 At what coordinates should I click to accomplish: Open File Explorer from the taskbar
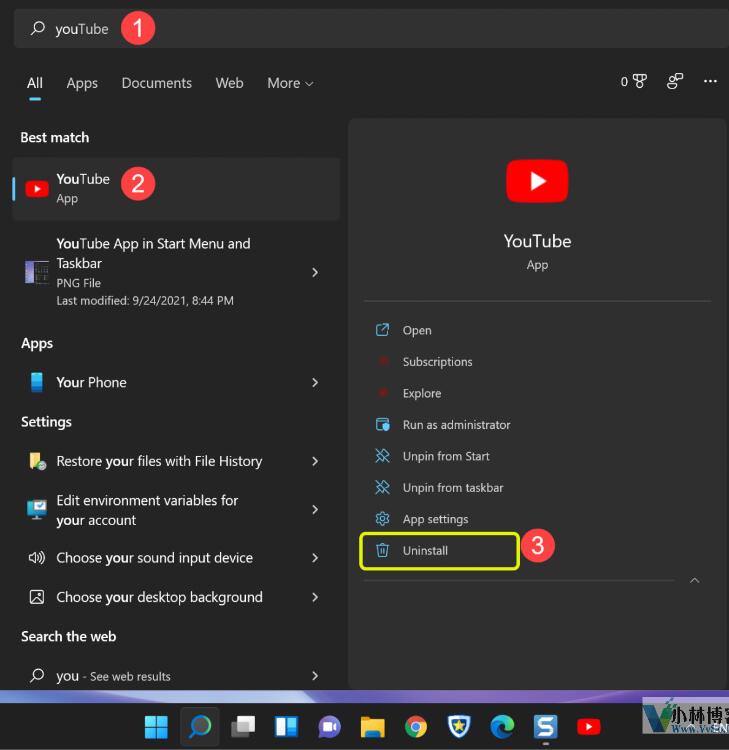[x=373, y=727]
